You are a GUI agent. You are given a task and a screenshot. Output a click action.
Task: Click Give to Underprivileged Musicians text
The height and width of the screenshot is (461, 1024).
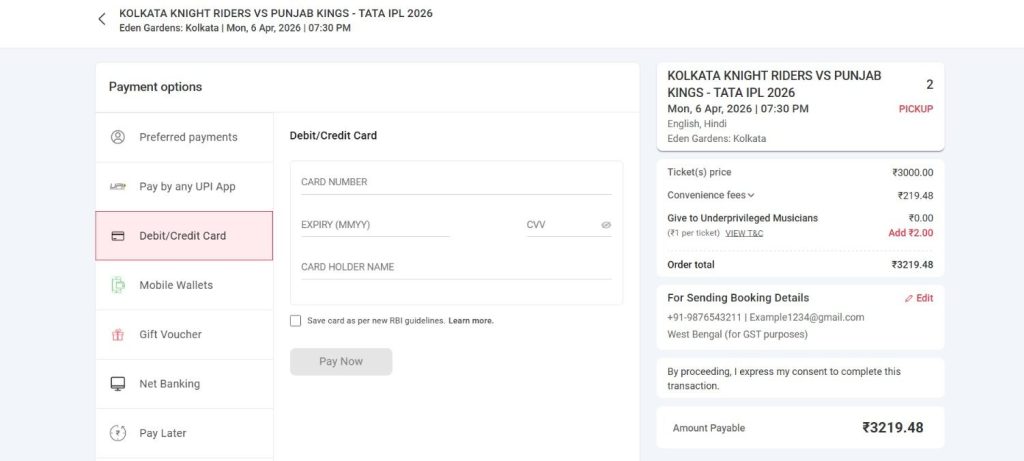743,218
